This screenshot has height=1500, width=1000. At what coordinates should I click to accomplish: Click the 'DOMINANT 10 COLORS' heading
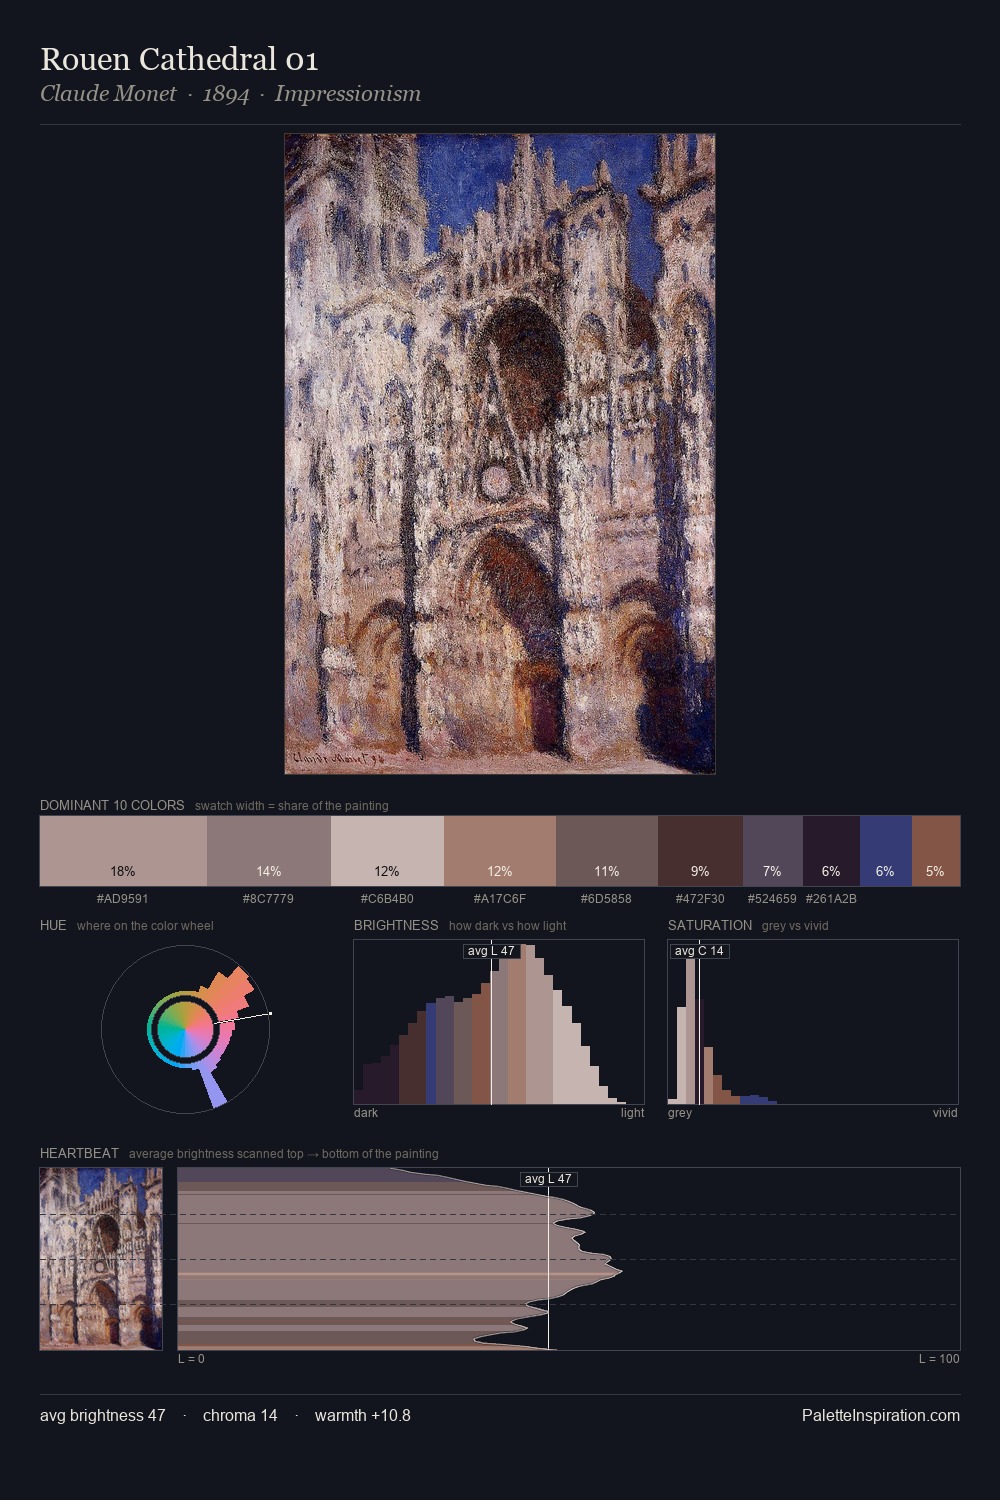tap(112, 805)
